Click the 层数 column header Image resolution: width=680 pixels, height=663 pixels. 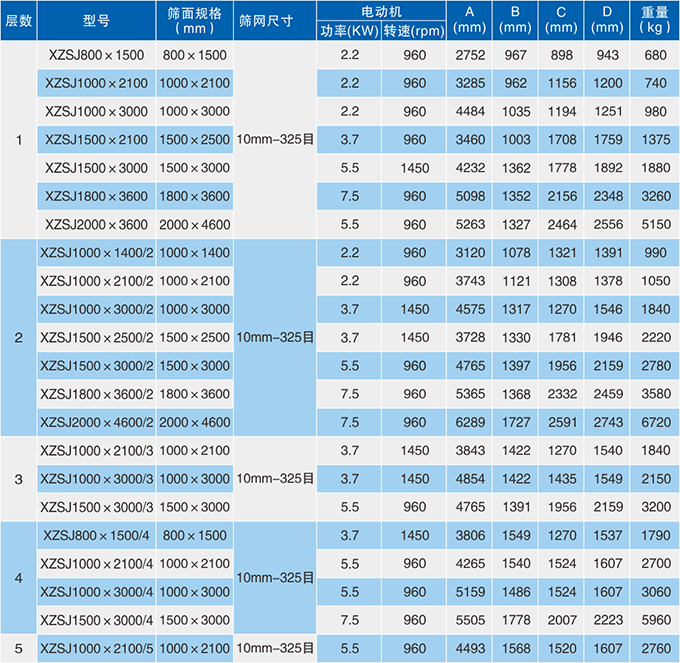tap(18, 21)
